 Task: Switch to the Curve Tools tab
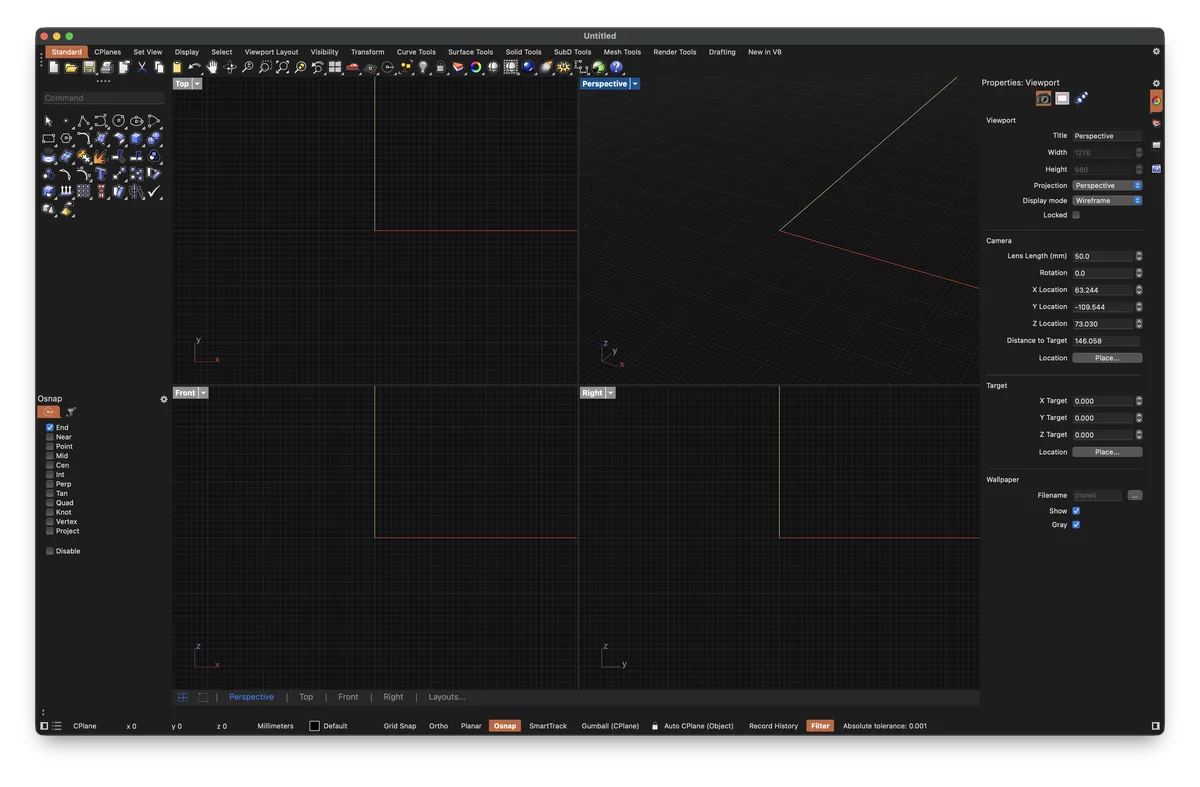[416, 52]
